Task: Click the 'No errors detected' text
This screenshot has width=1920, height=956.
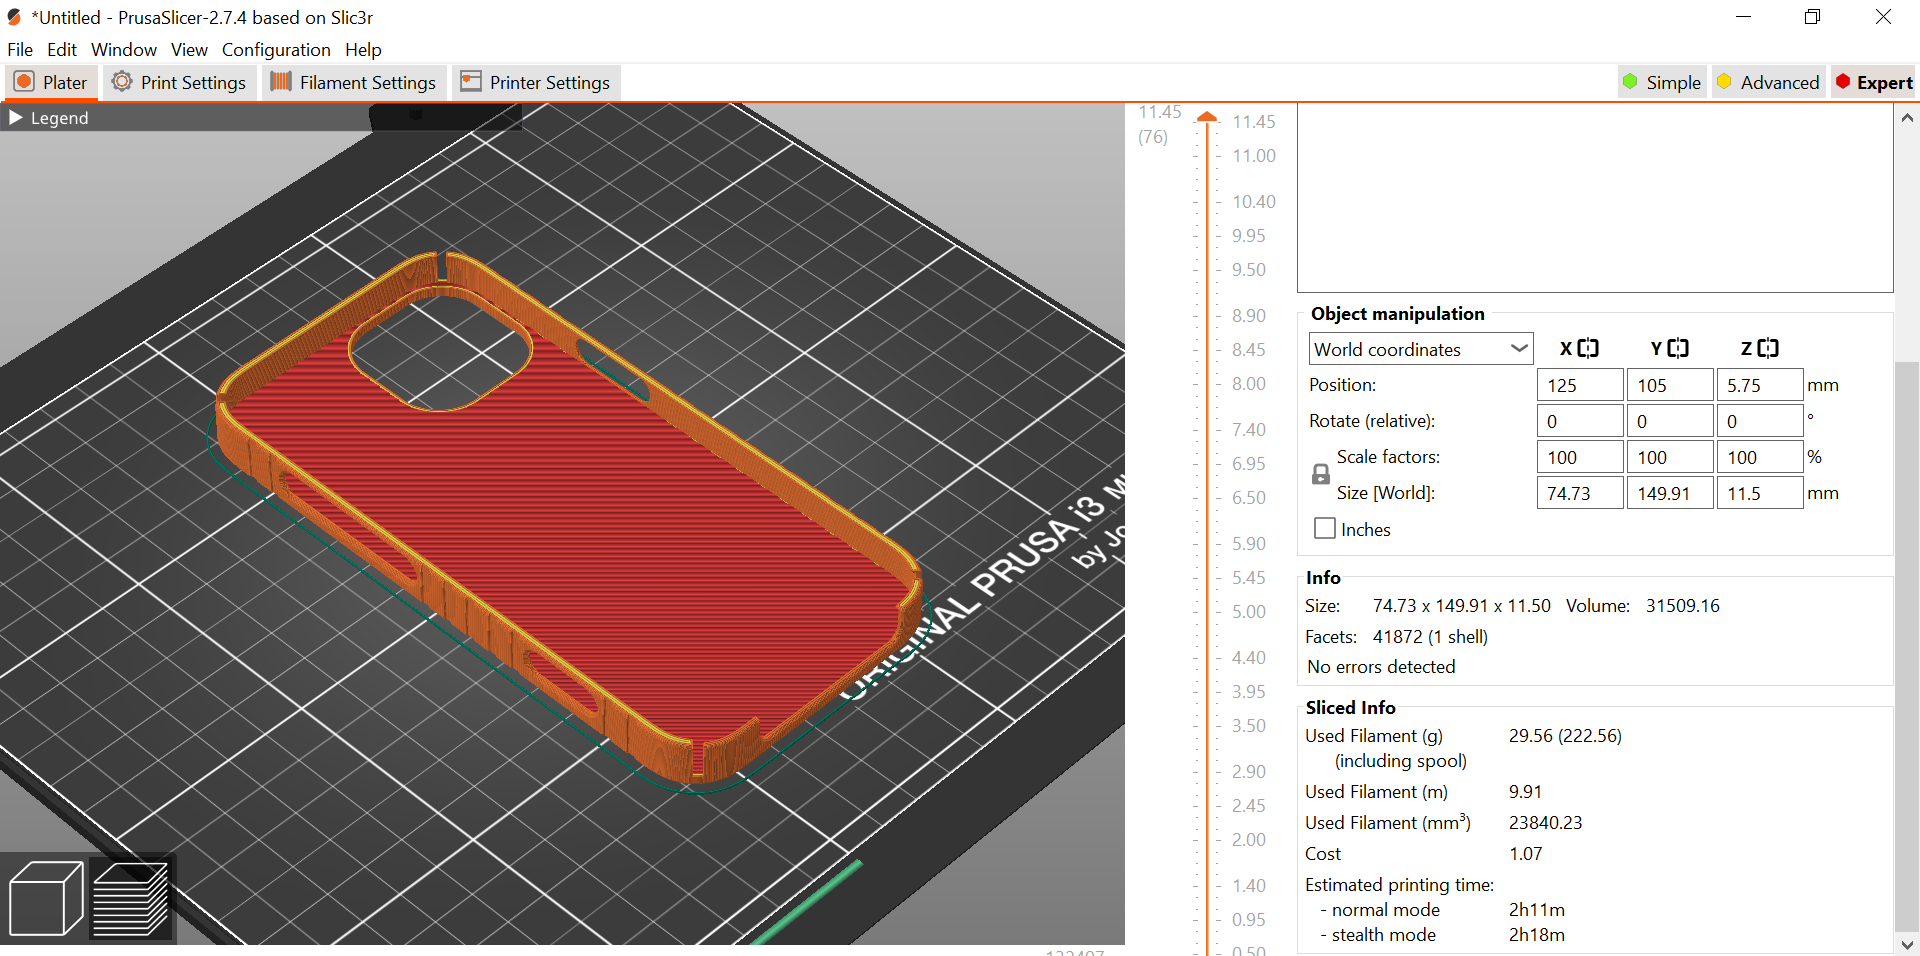Action: point(1381,667)
